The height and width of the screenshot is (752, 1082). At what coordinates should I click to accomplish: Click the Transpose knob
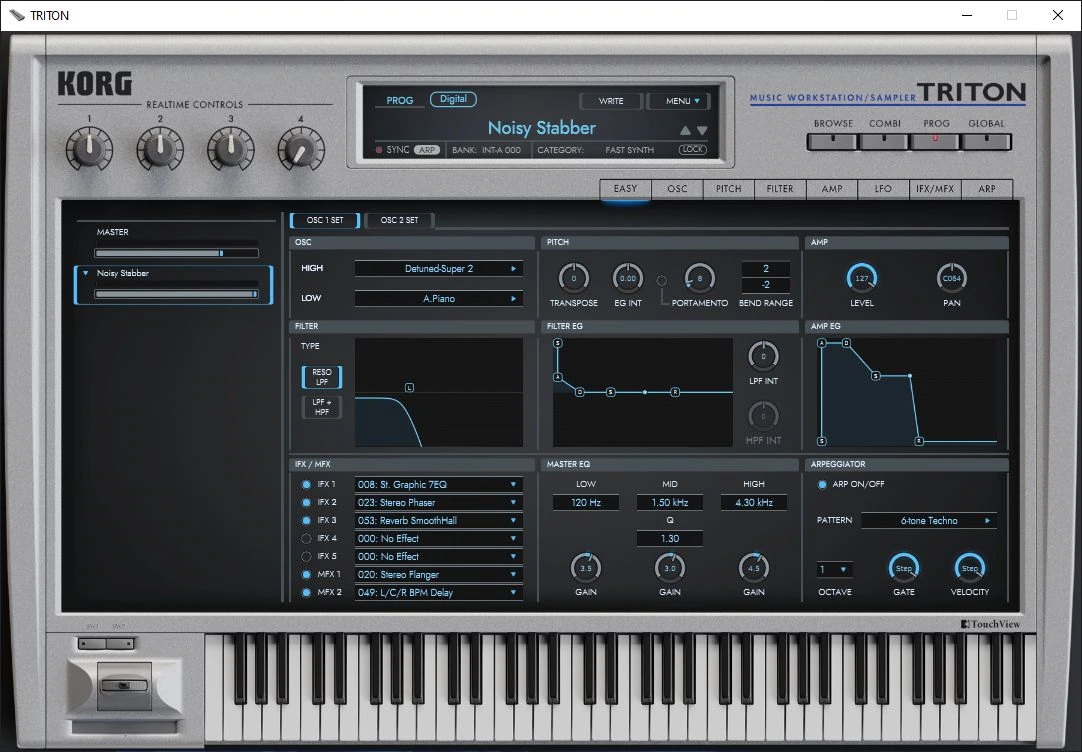(x=573, y=279)
